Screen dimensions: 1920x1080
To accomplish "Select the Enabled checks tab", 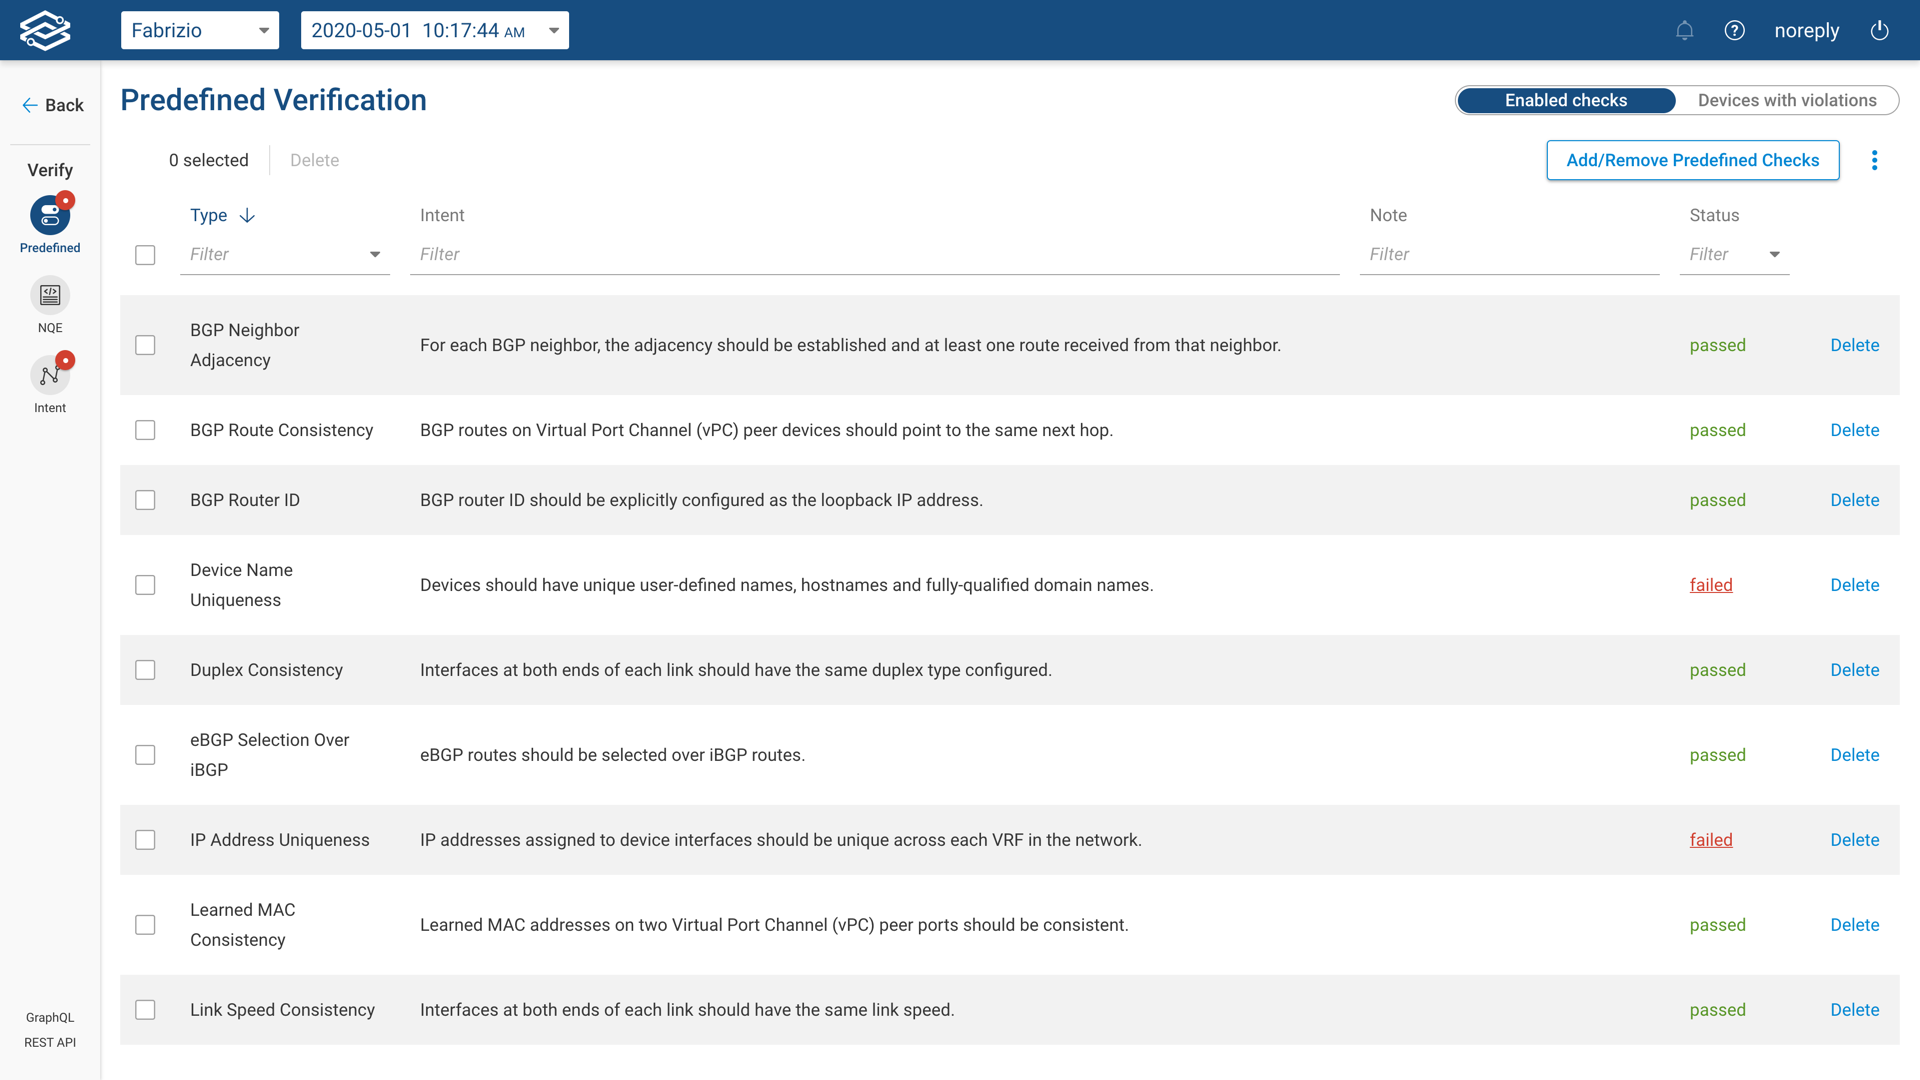I will (x=1565, y=100).
